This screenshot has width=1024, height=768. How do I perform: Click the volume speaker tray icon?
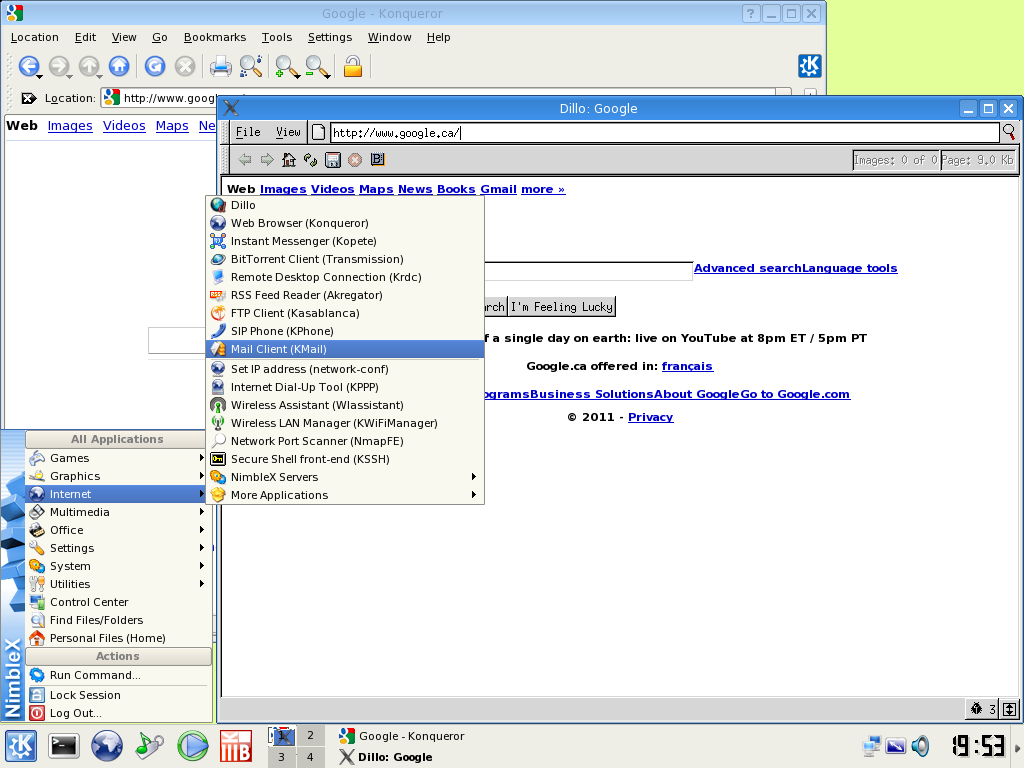pos(920,745)
